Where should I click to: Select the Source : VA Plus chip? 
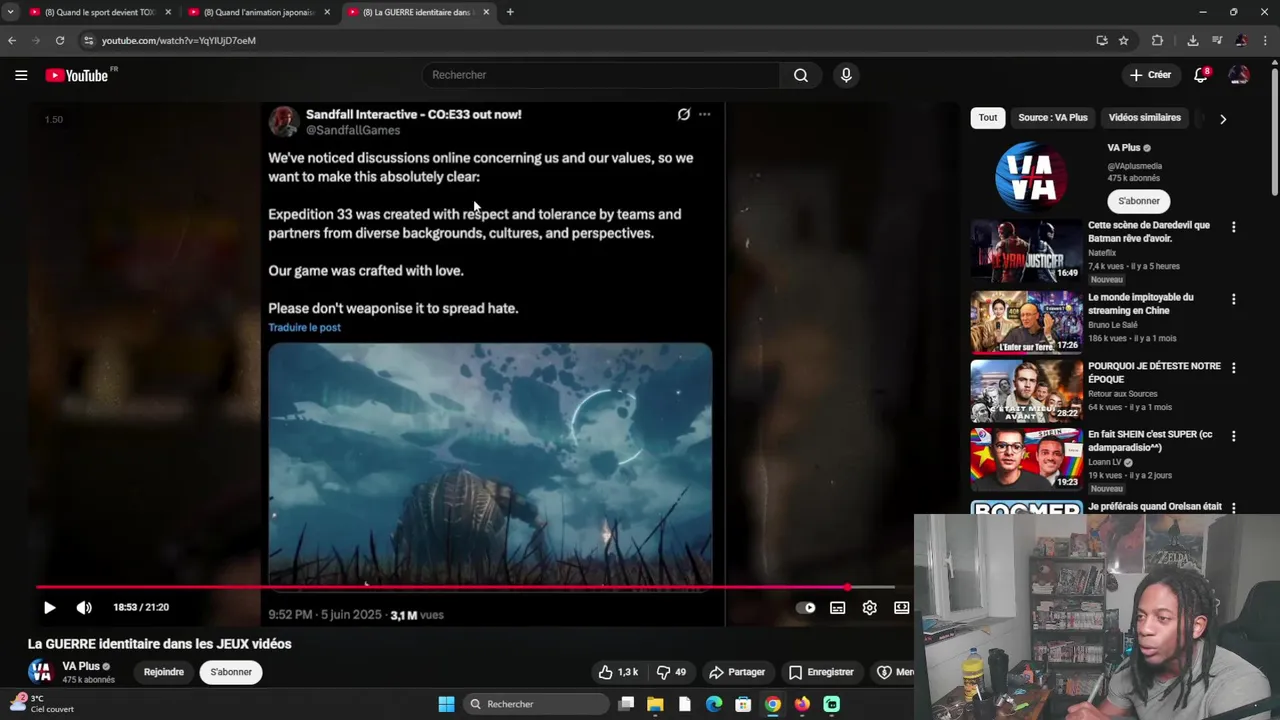[x=1053, y=118]
